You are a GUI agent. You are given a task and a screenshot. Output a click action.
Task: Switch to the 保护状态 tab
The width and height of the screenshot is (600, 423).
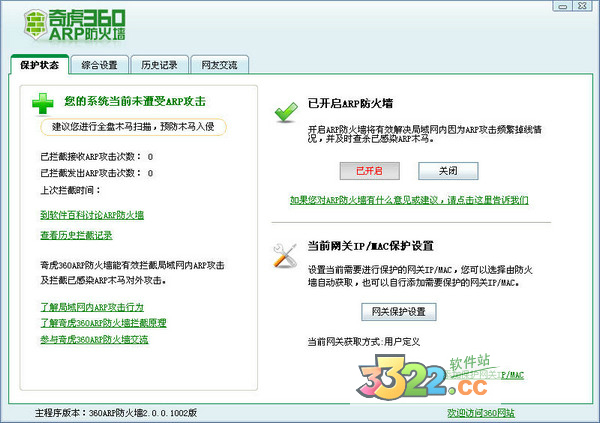pyautogui.click(x=39, y=65)
